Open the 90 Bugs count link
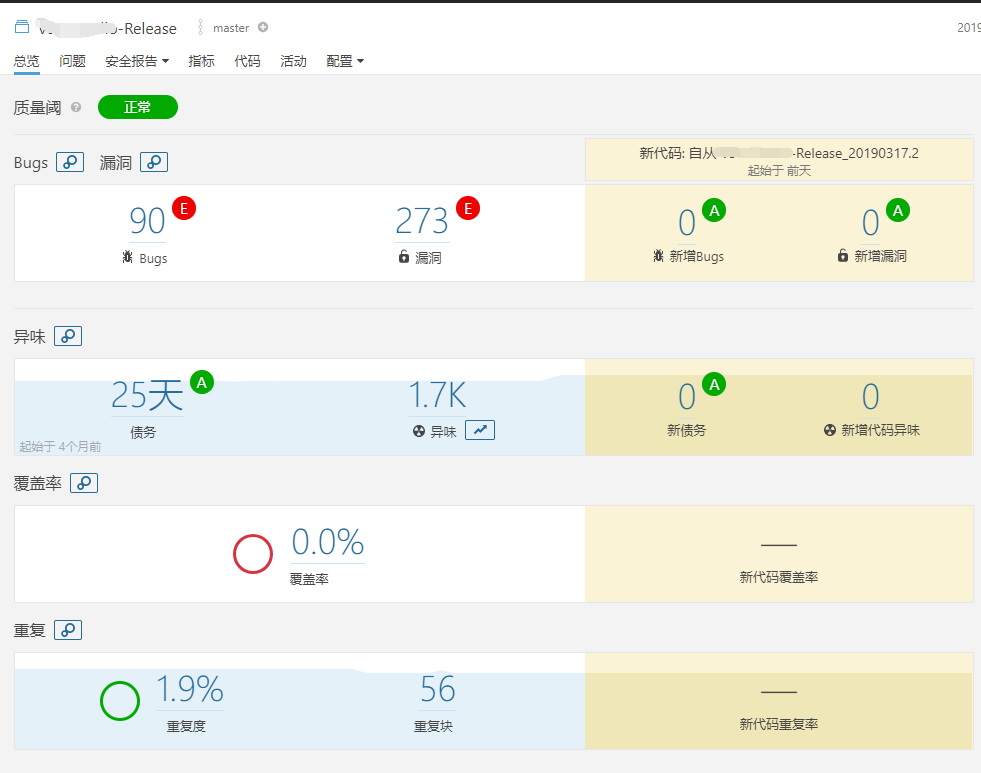The image size is (981, 773). coord(147,221)
